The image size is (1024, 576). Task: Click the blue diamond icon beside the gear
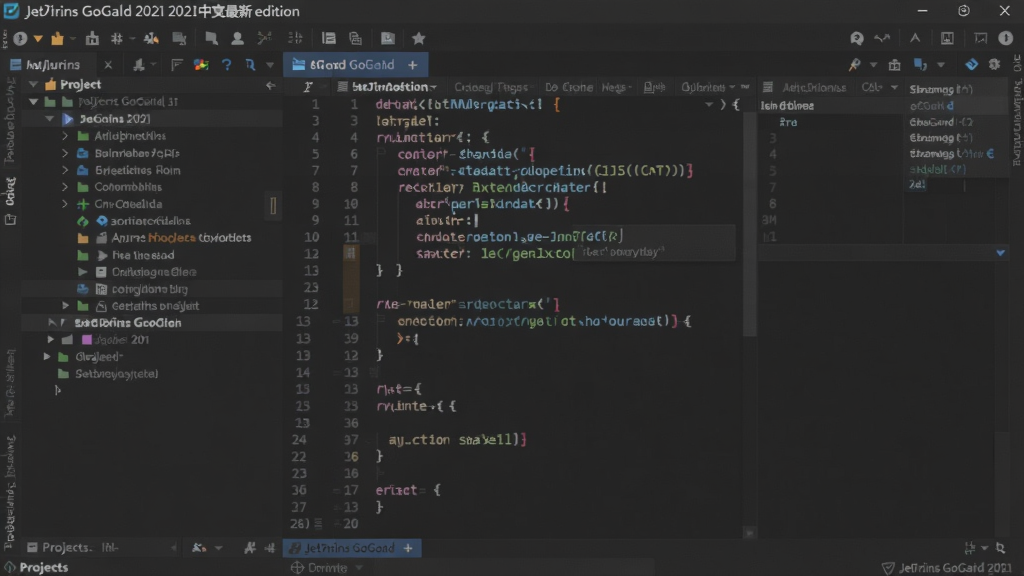tap(972, 64)
